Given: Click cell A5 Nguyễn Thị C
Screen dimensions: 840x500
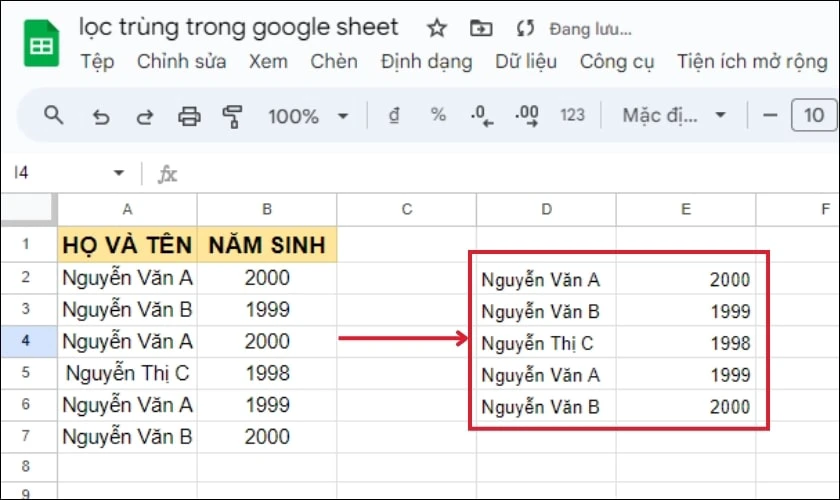Looking at the screenshot, I should coord(127,373).
